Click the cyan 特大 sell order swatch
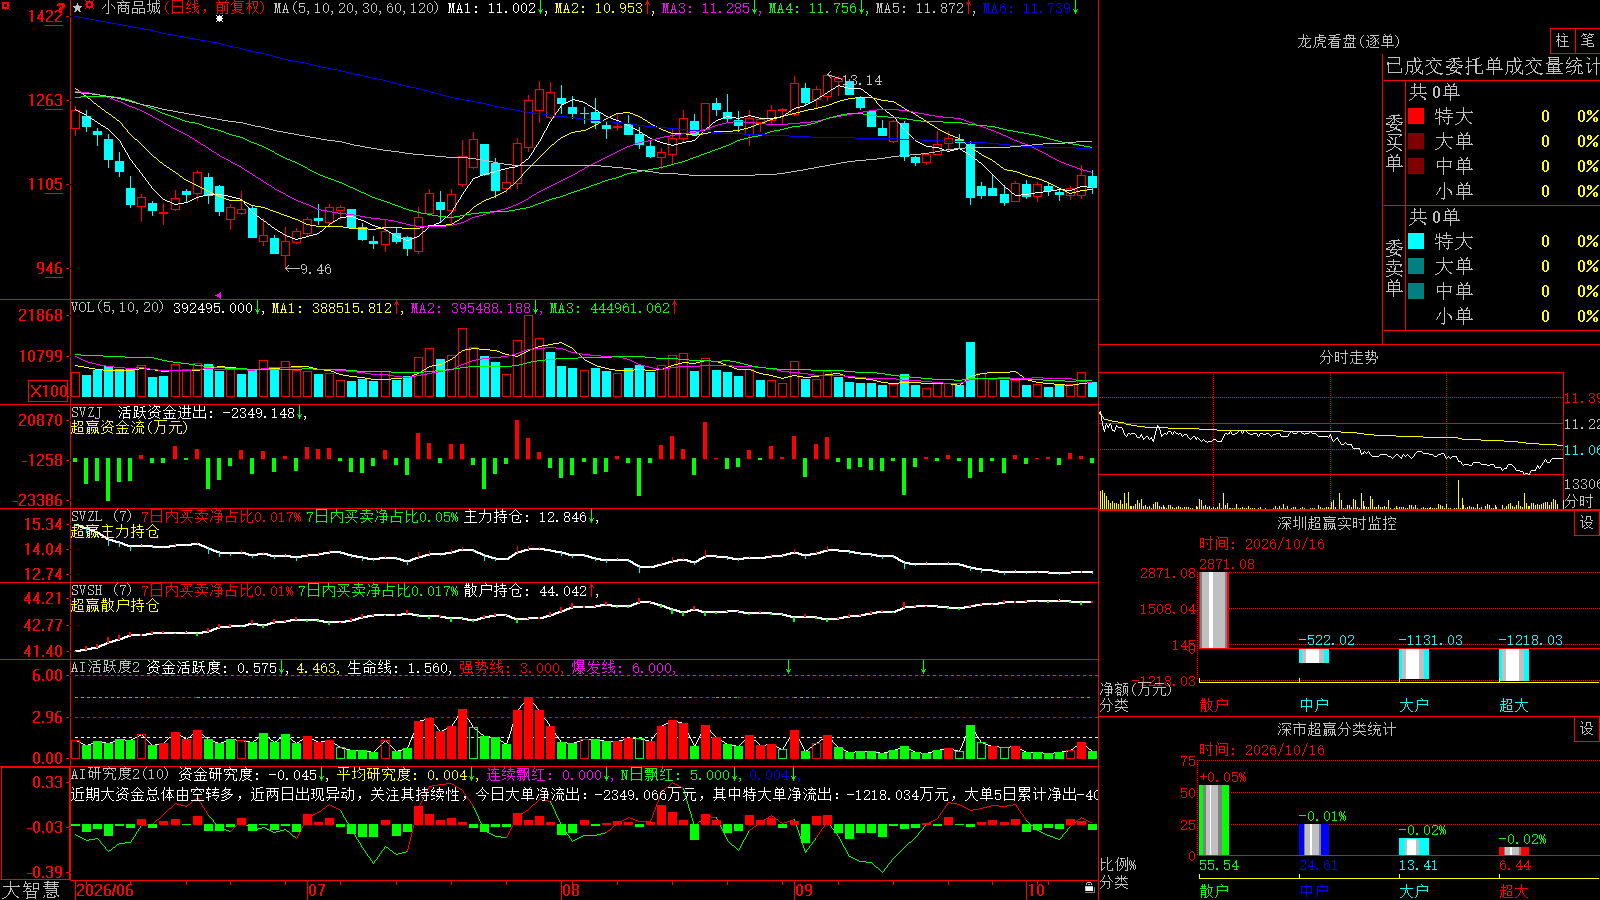This screenshot has width=1600, height=900. 1416,241
